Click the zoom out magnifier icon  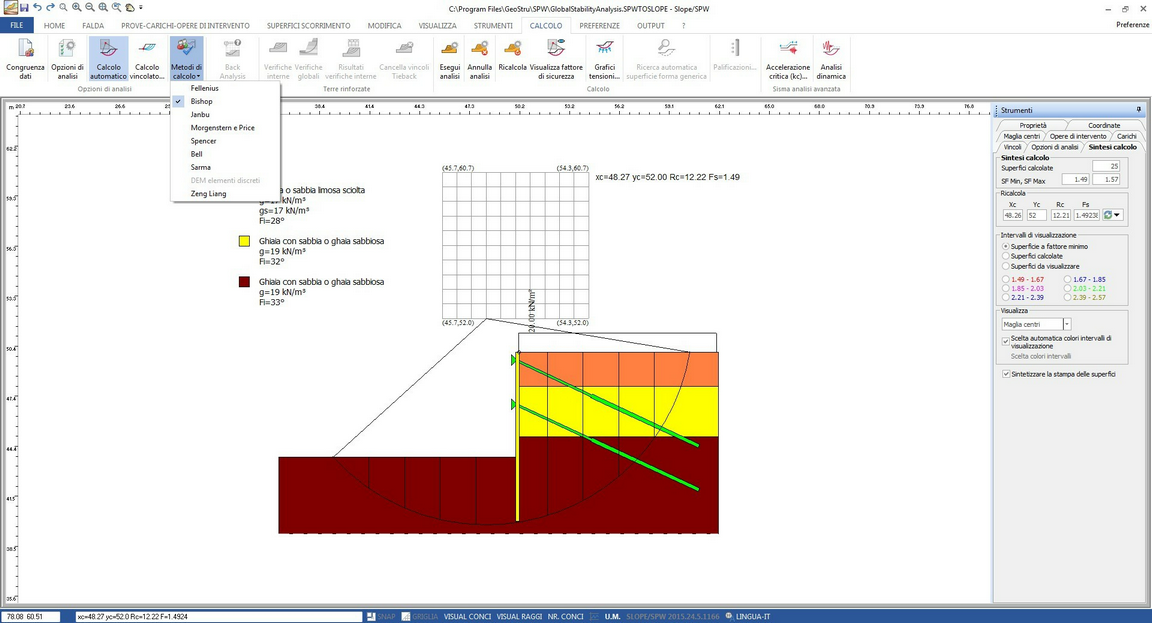(x=90, y=7)
